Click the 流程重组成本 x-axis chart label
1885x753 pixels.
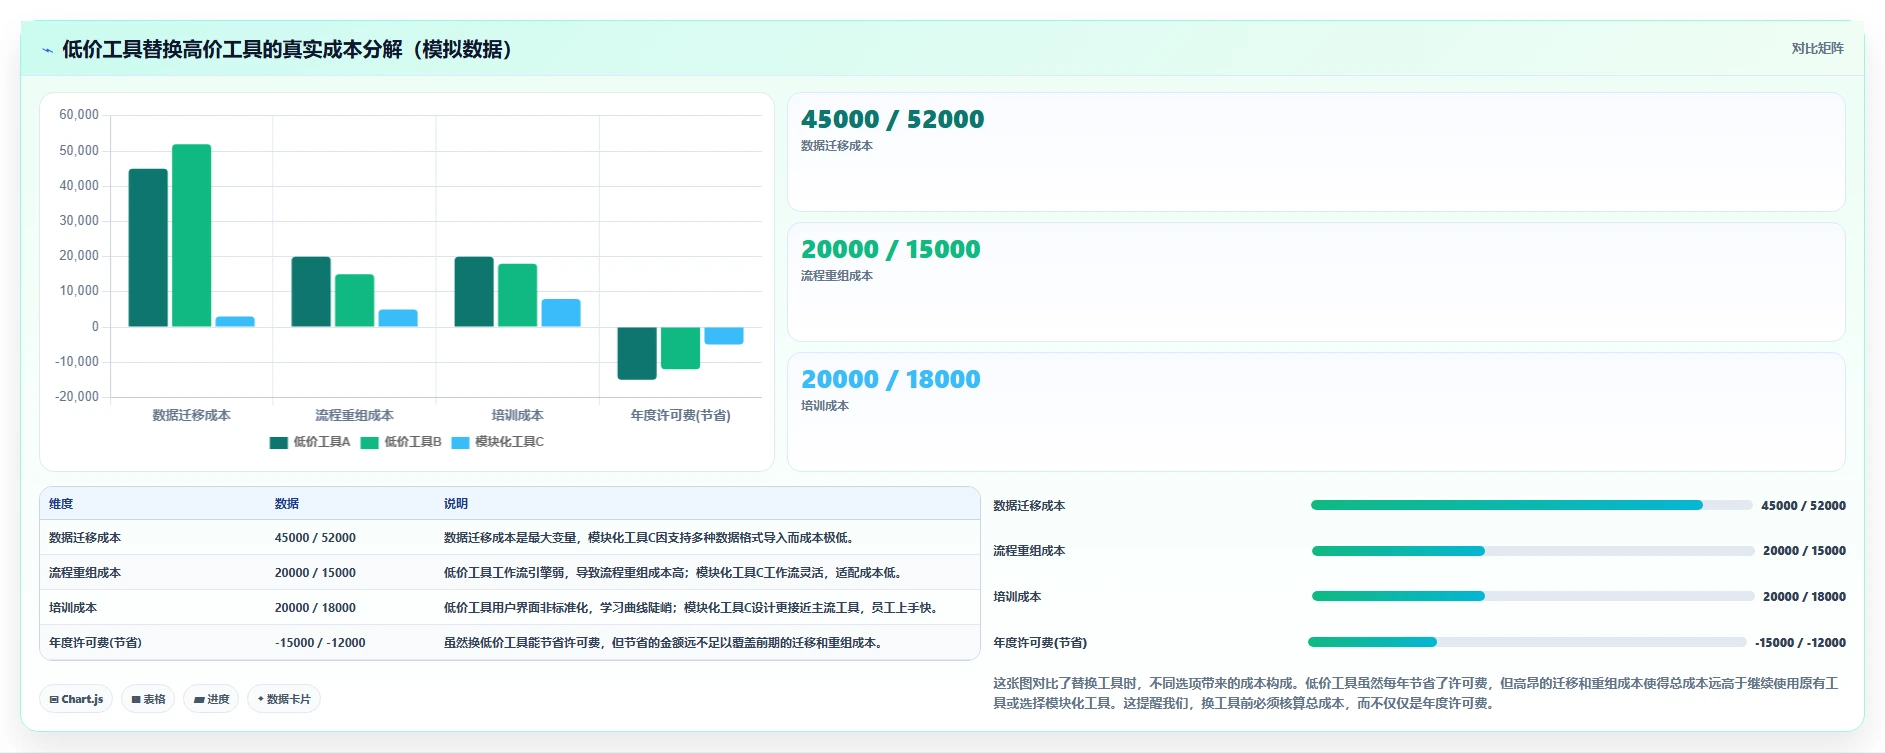point(354,415)
